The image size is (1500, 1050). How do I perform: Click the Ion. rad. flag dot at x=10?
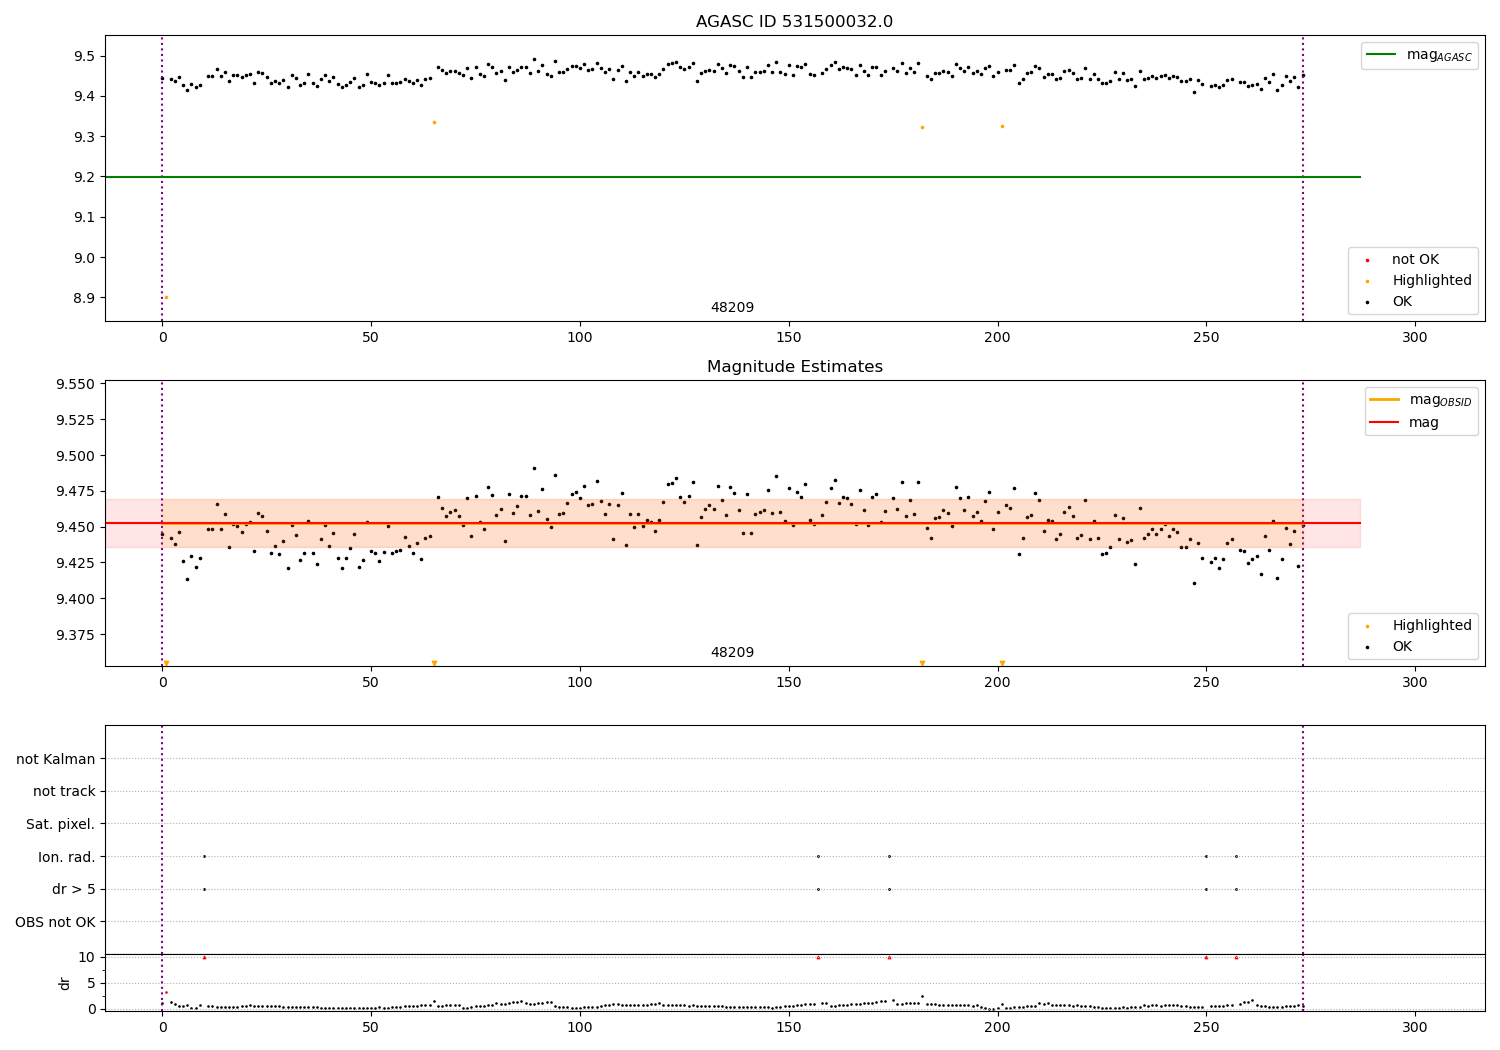point(204,856)
